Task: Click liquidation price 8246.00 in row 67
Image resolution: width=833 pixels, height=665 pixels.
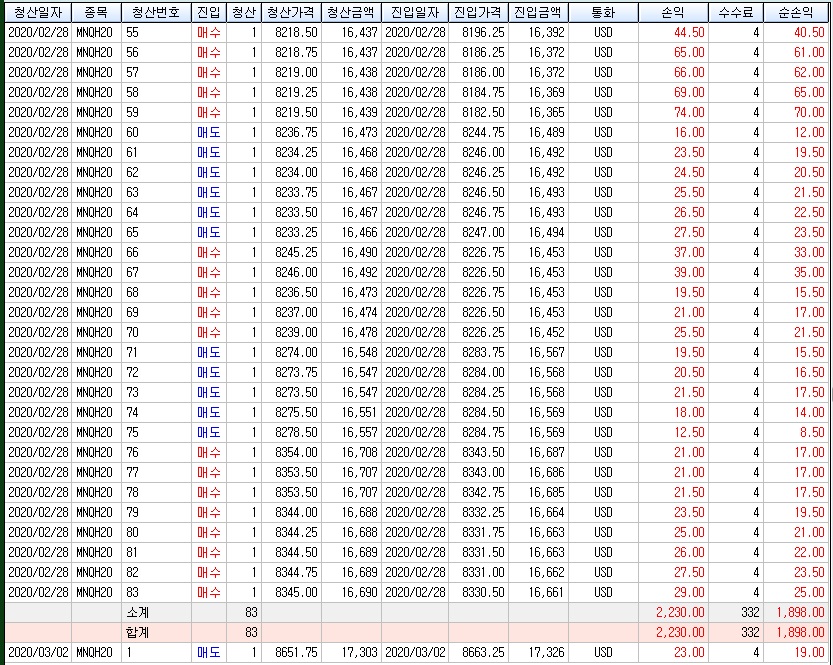Action: coord(291,272)
